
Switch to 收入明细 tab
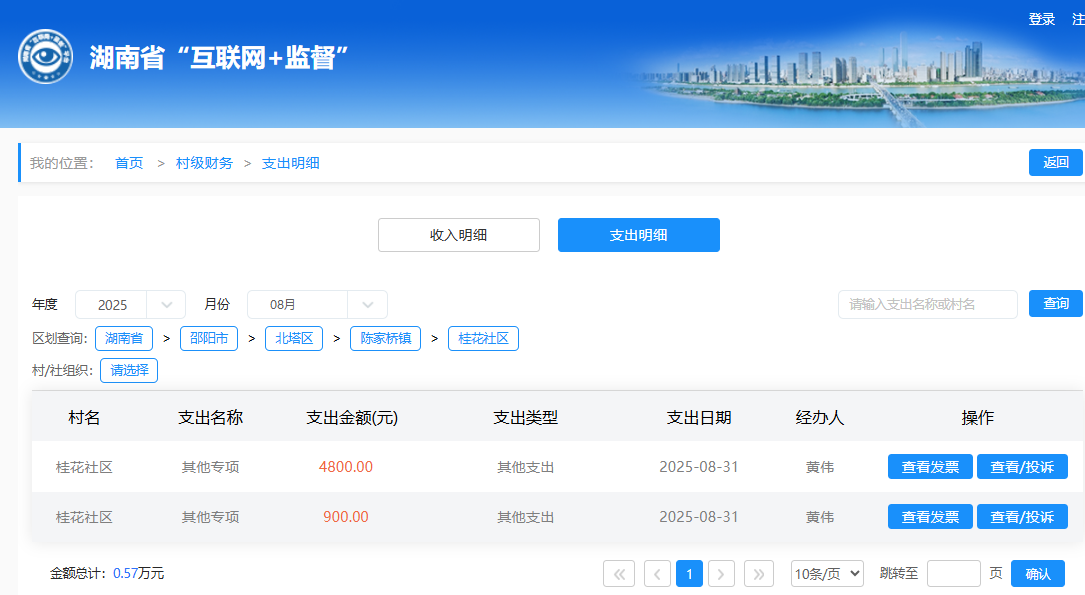pyautogui.click(x=459, y=235)
